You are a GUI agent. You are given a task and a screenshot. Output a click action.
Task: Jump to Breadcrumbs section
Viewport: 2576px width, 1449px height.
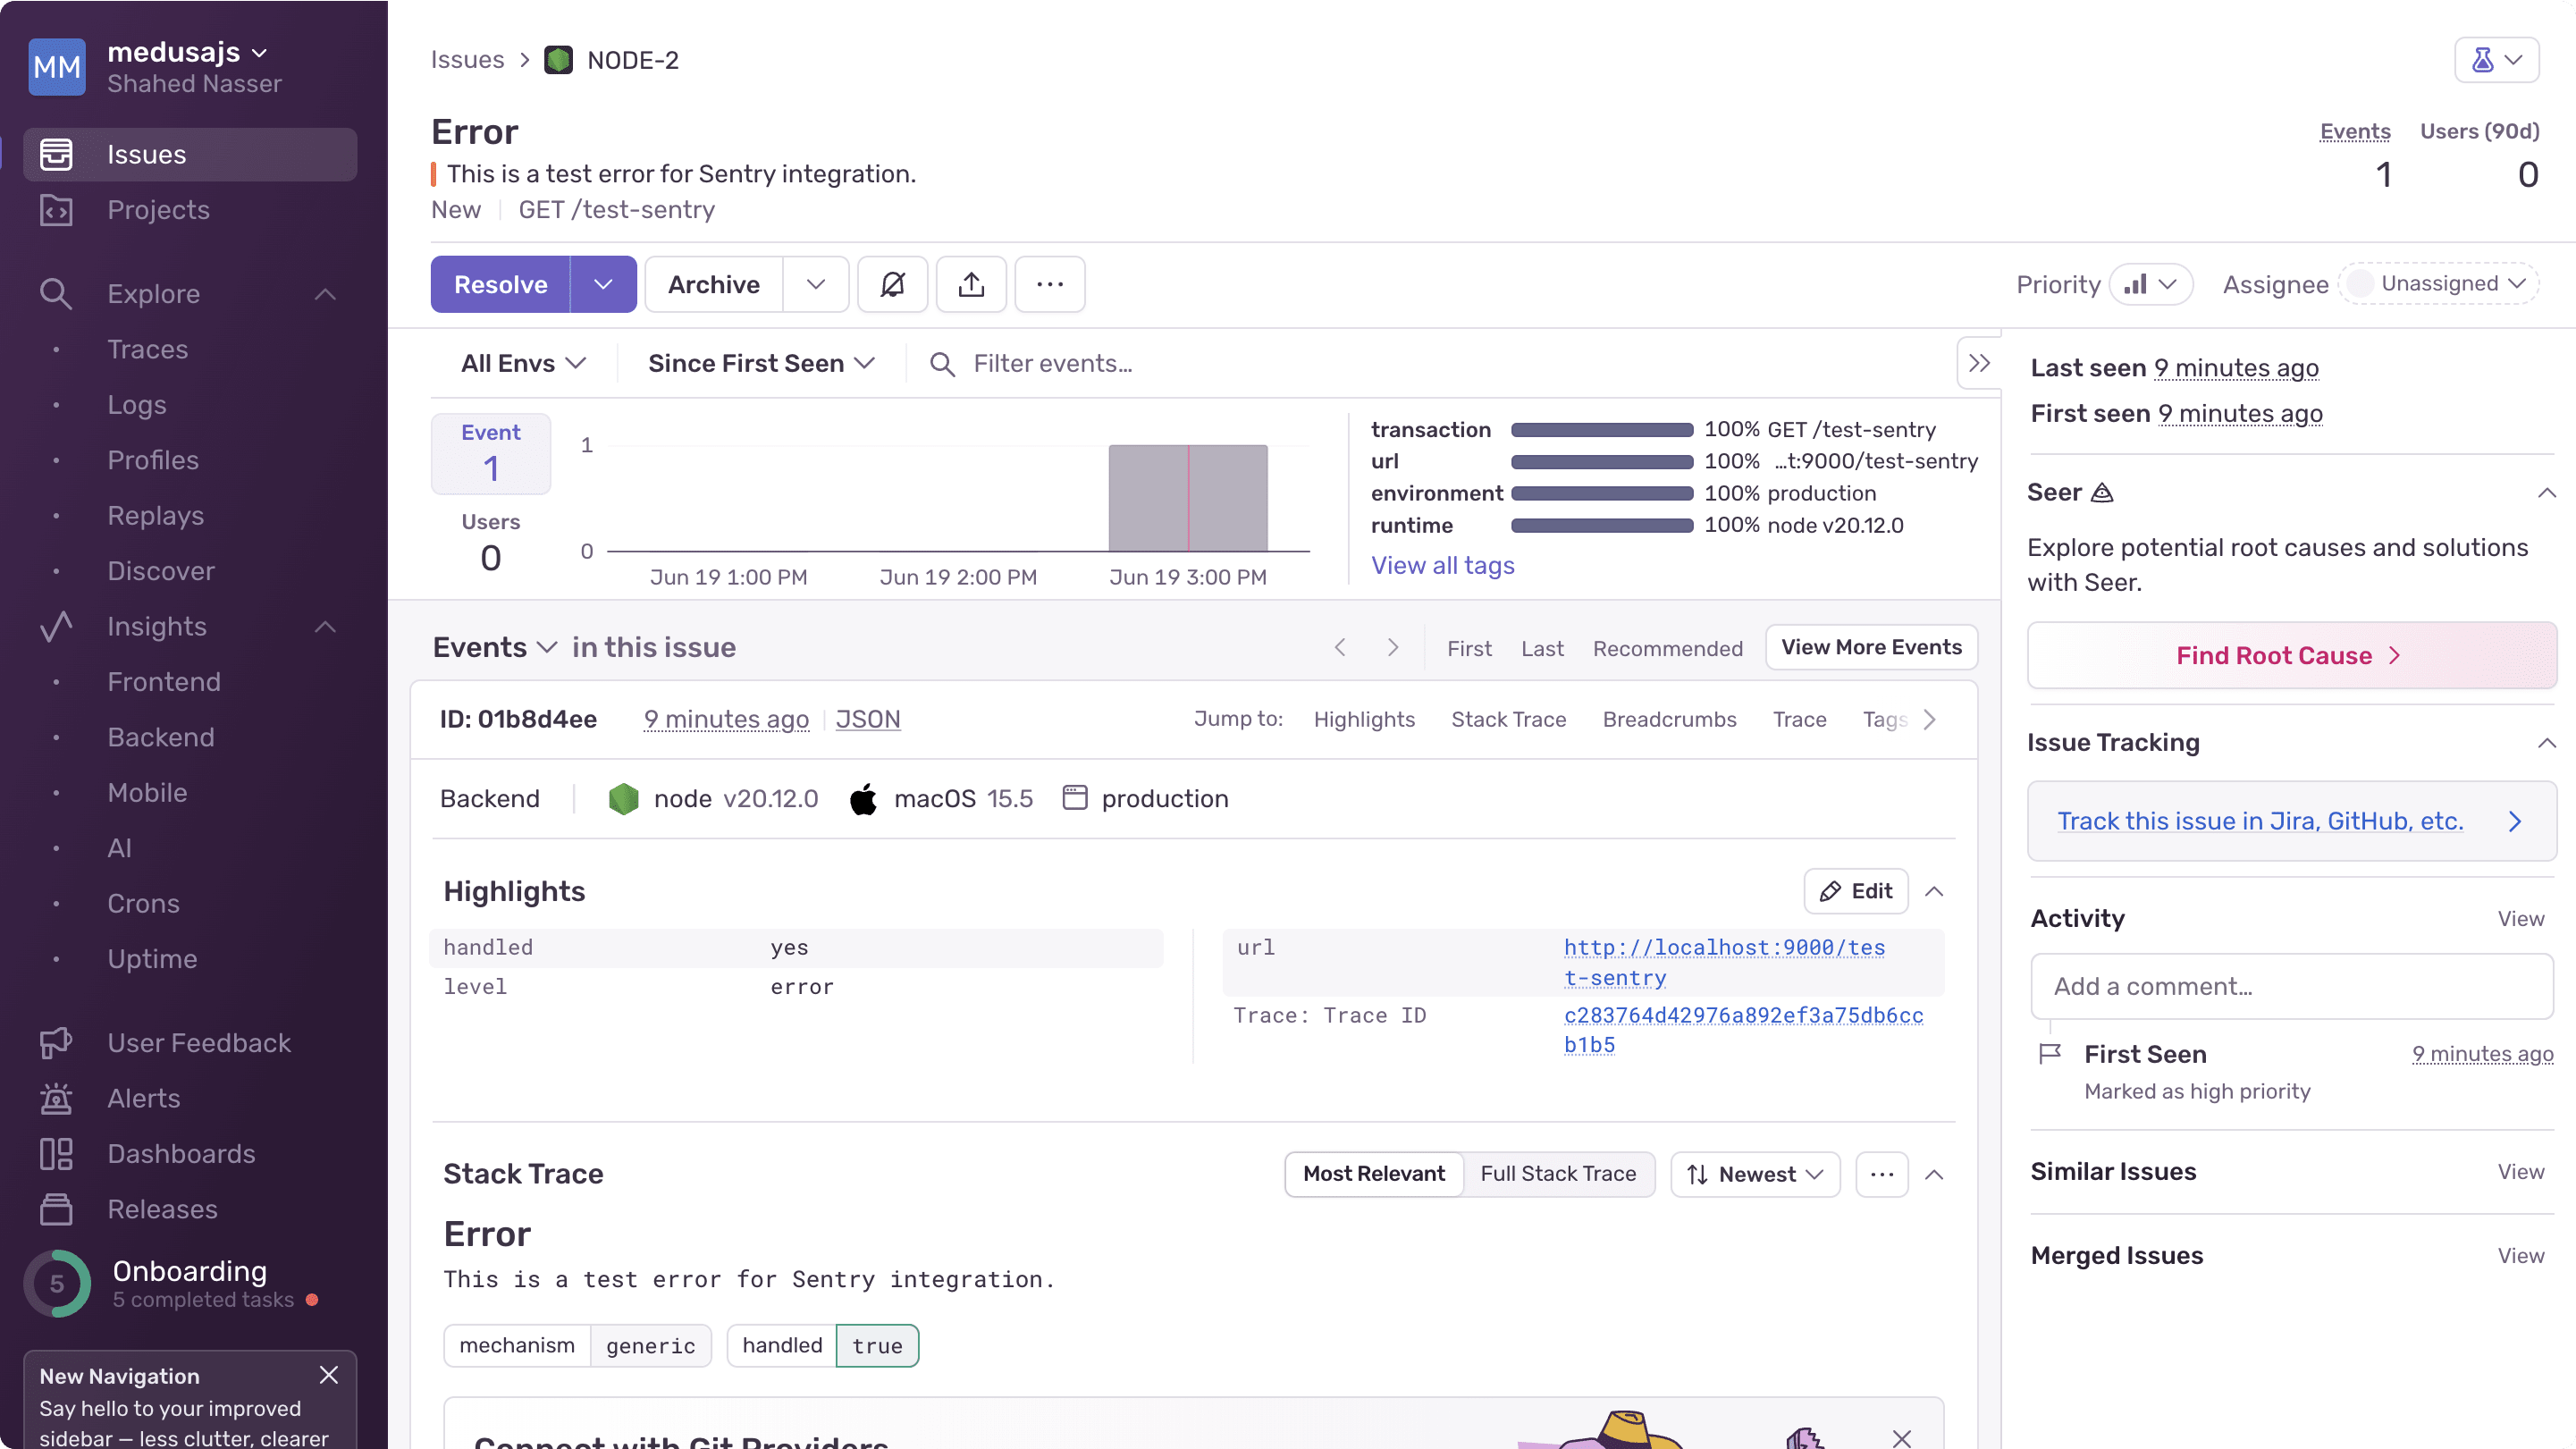1668,719
